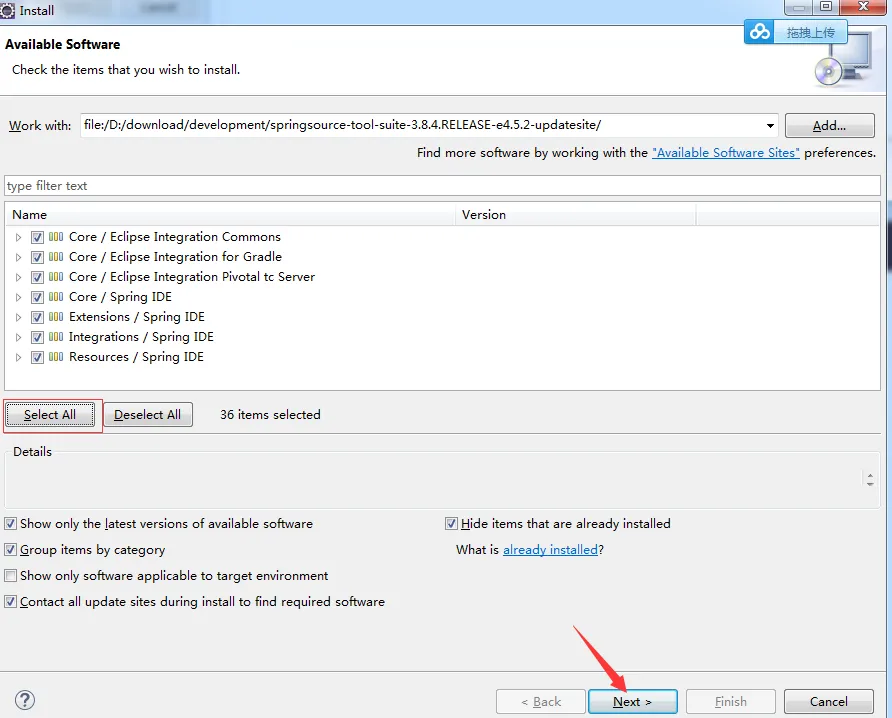Toggle Contact all update sites during install
This screenshot has width=892, height=718.
point(10,601)
